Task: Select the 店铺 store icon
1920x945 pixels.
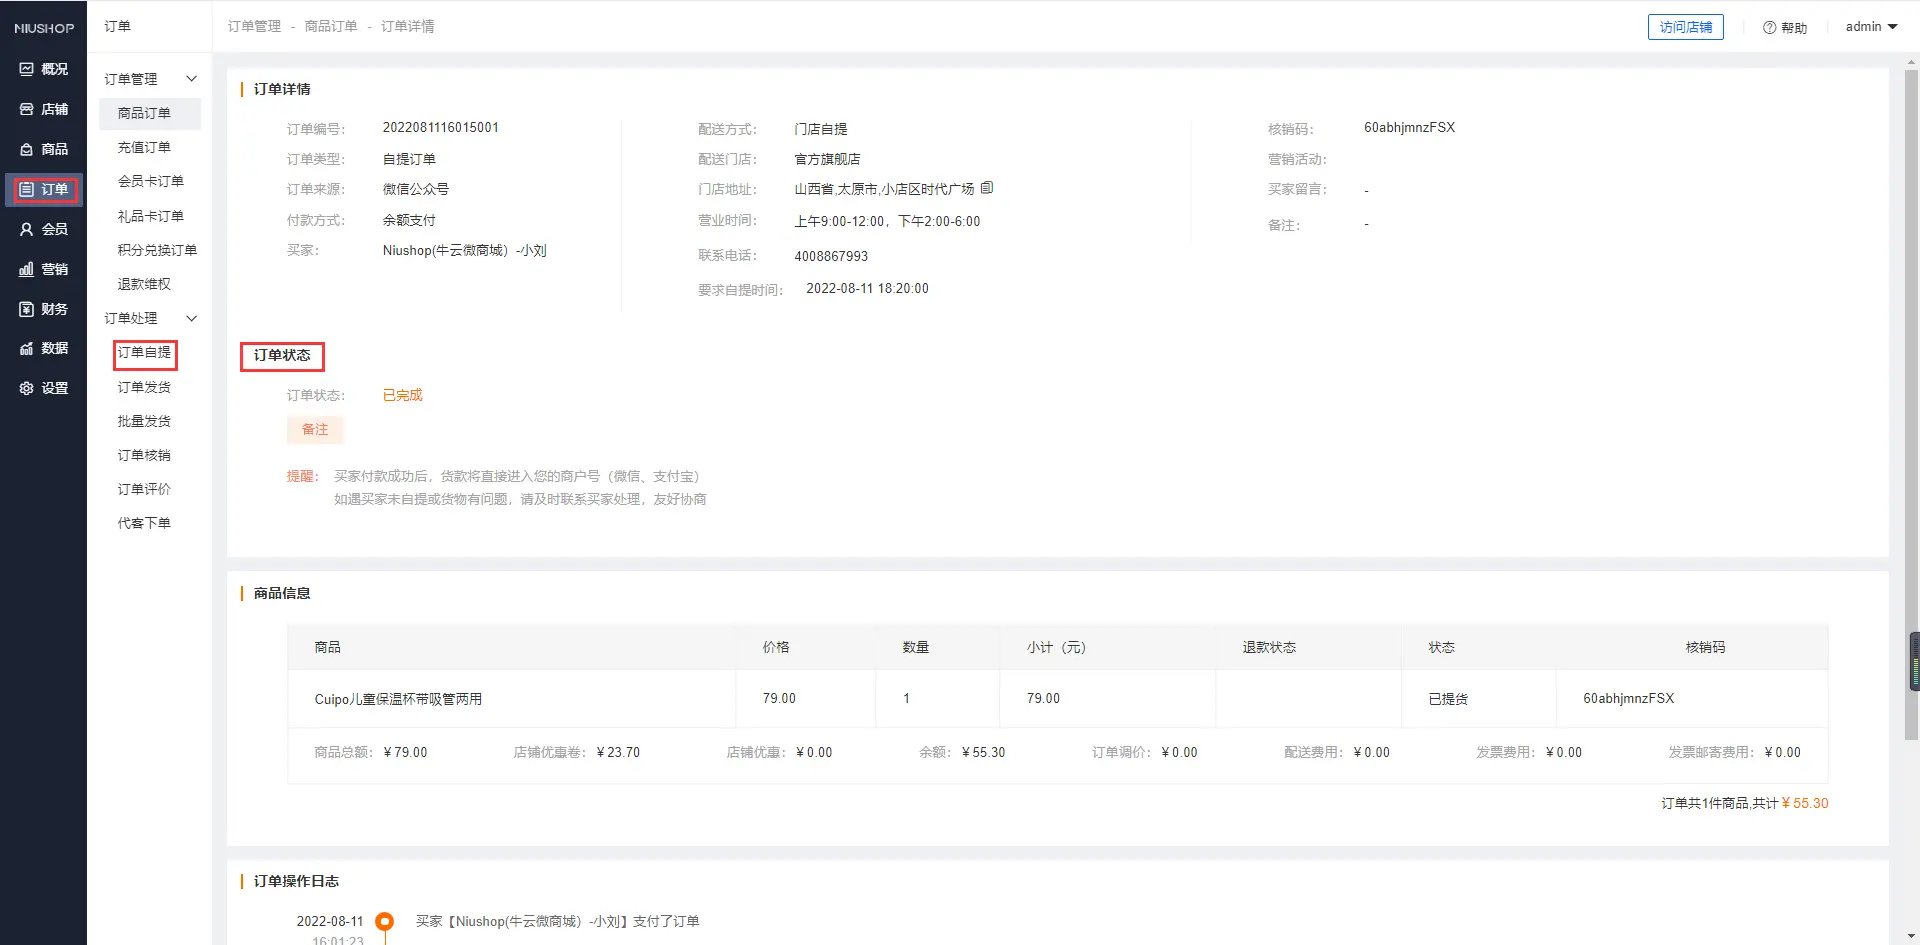Action: [27, 109]
